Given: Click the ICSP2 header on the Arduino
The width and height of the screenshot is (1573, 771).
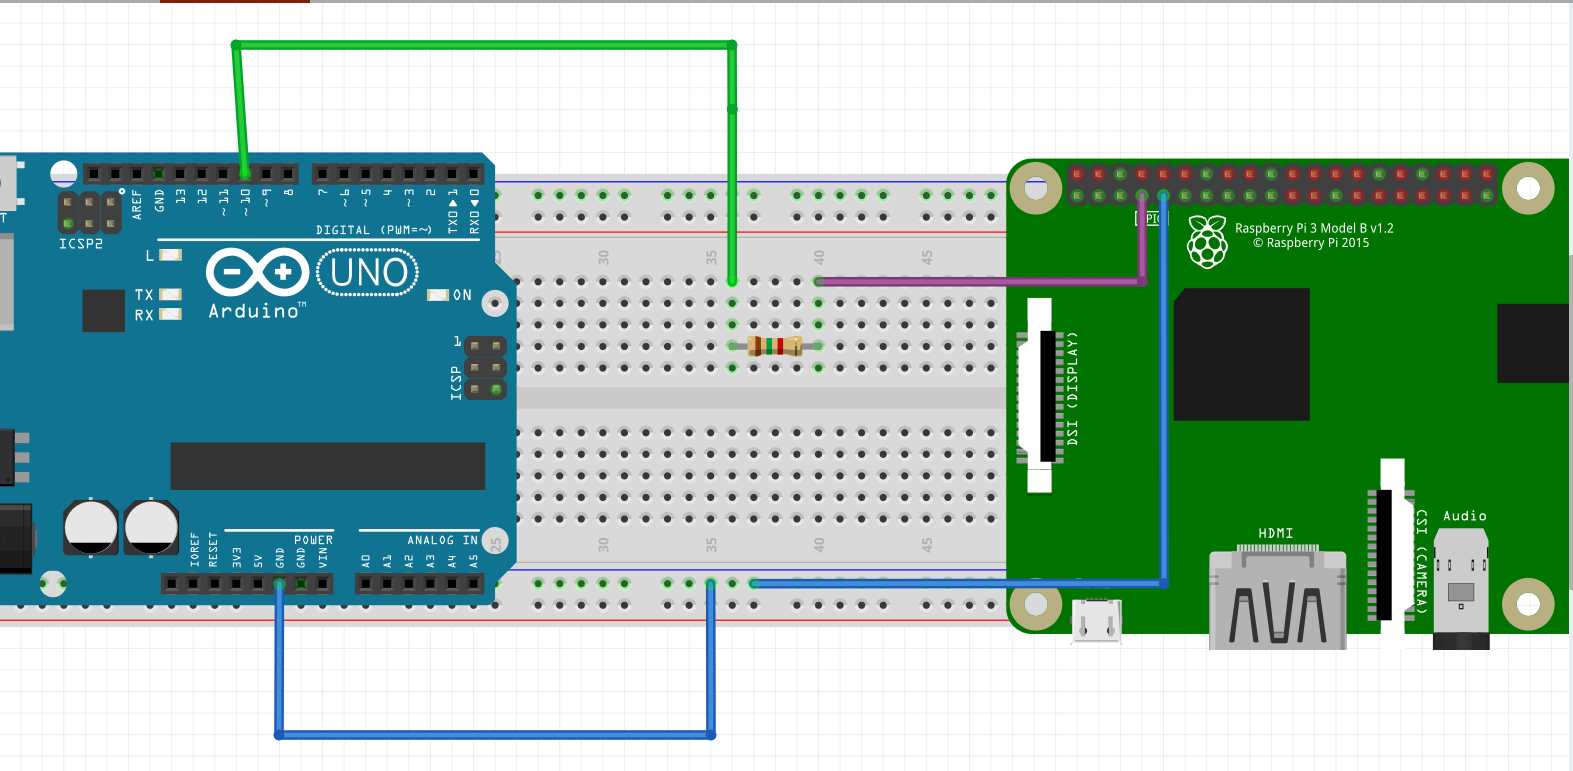Looking at the screenshot, I should click(89, 212).
